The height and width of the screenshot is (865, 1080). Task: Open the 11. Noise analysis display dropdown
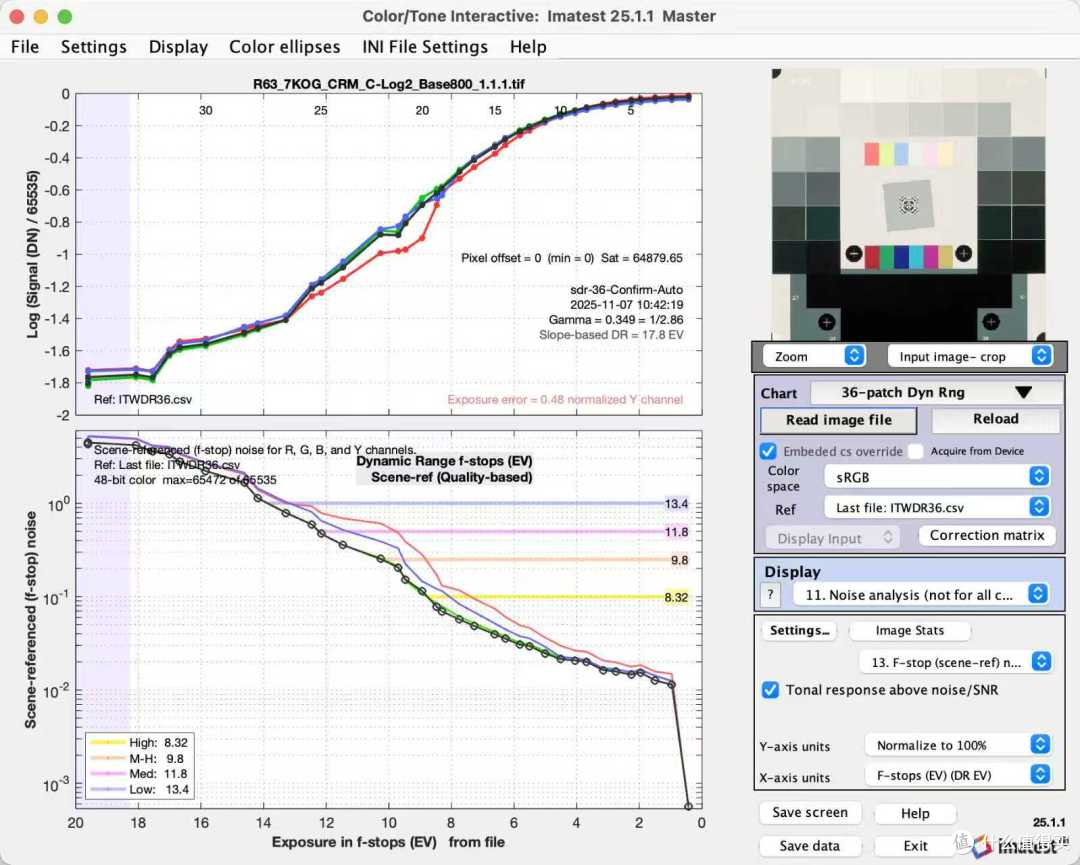click(x=922, y=594)
